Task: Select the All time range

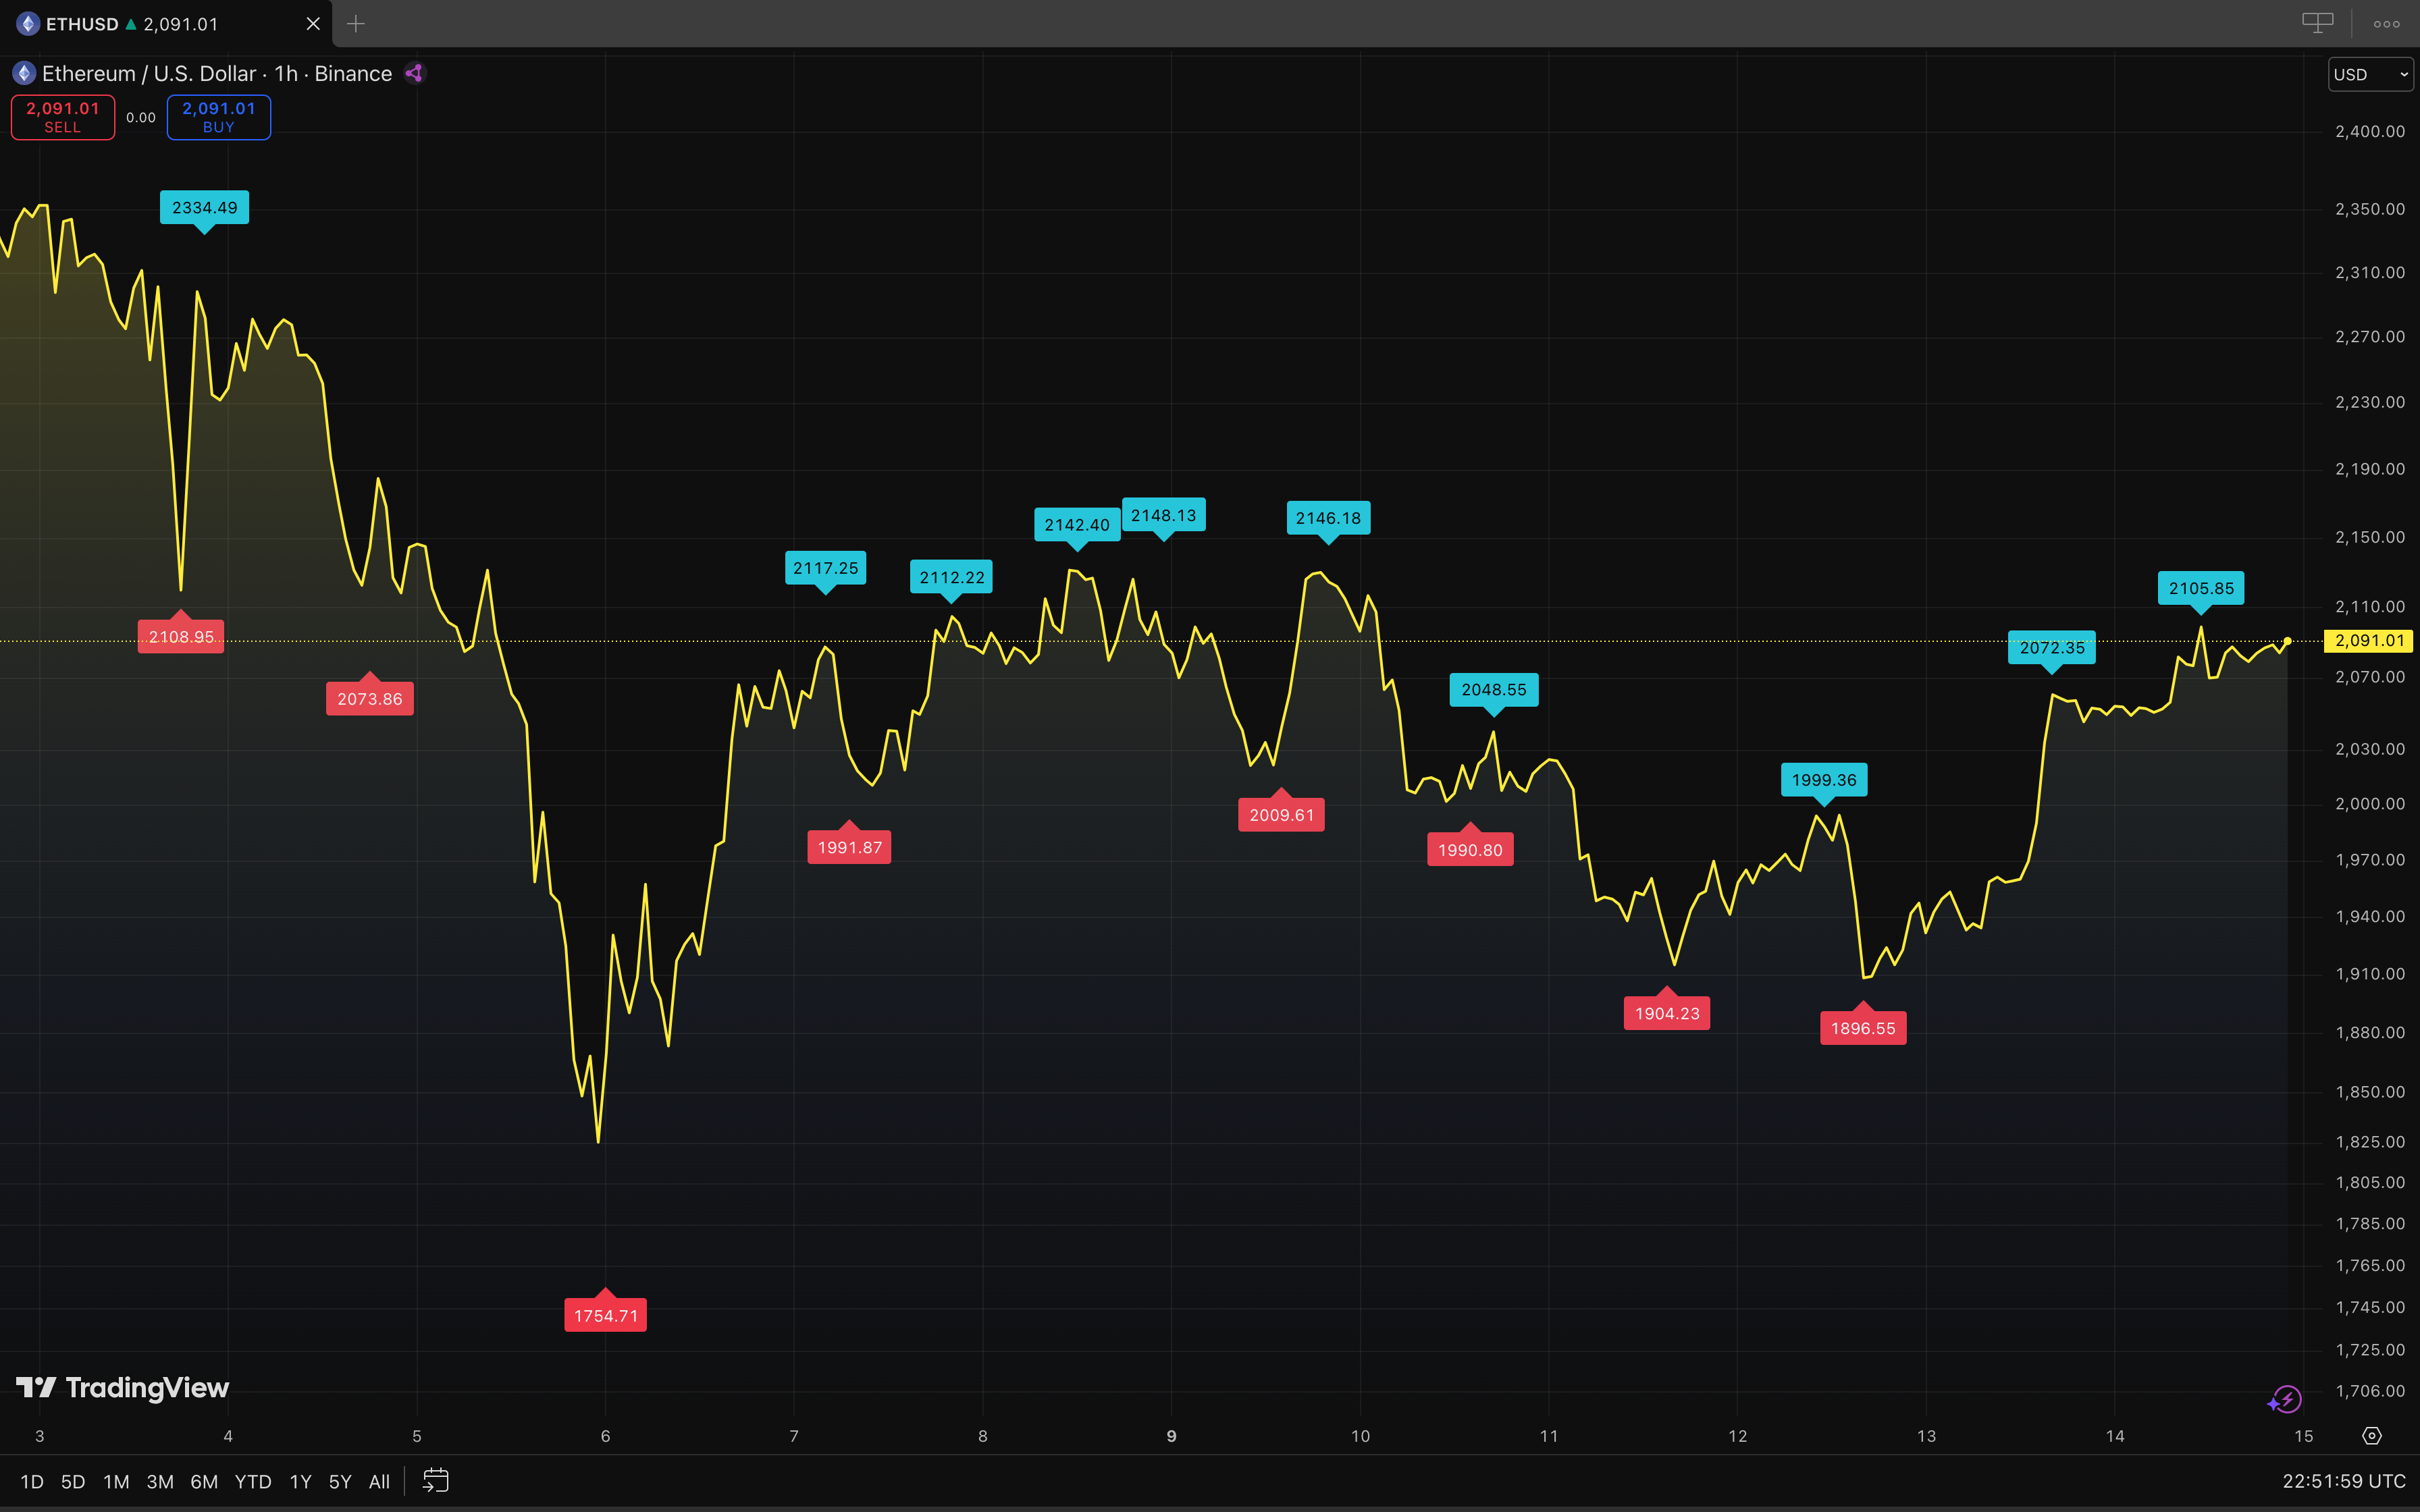Action: coord(379,1481)
